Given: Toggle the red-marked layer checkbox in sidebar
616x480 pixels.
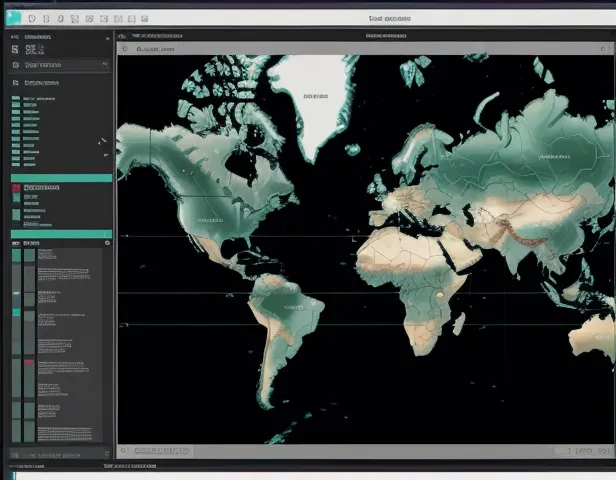Looking at the screenshot, I should coord(16,187).
